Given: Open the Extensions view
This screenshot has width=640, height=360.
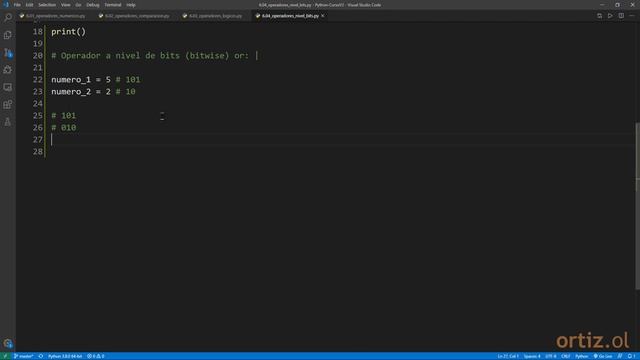Looking at the screenshot, I should pos(8,104).
